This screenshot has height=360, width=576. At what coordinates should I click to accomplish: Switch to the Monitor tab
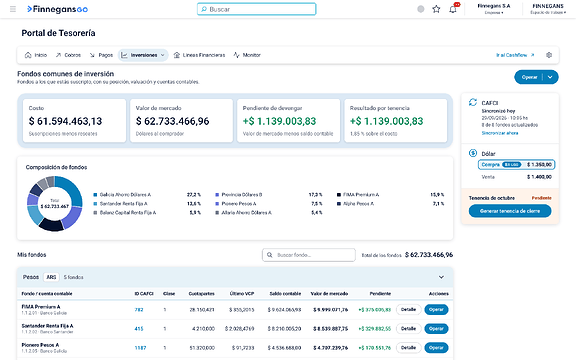(247, 55)
